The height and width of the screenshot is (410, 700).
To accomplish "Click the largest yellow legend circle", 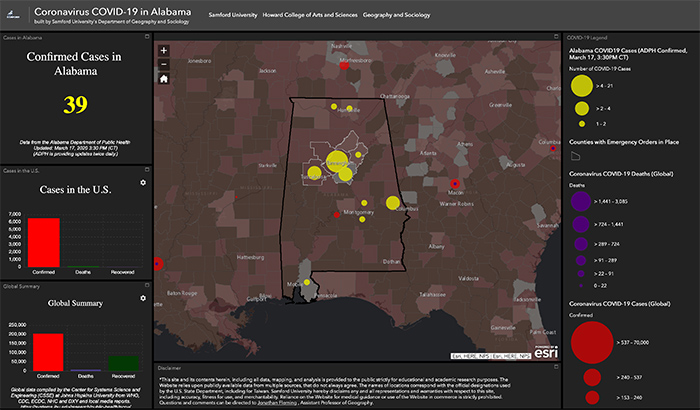I will [580, 86].
